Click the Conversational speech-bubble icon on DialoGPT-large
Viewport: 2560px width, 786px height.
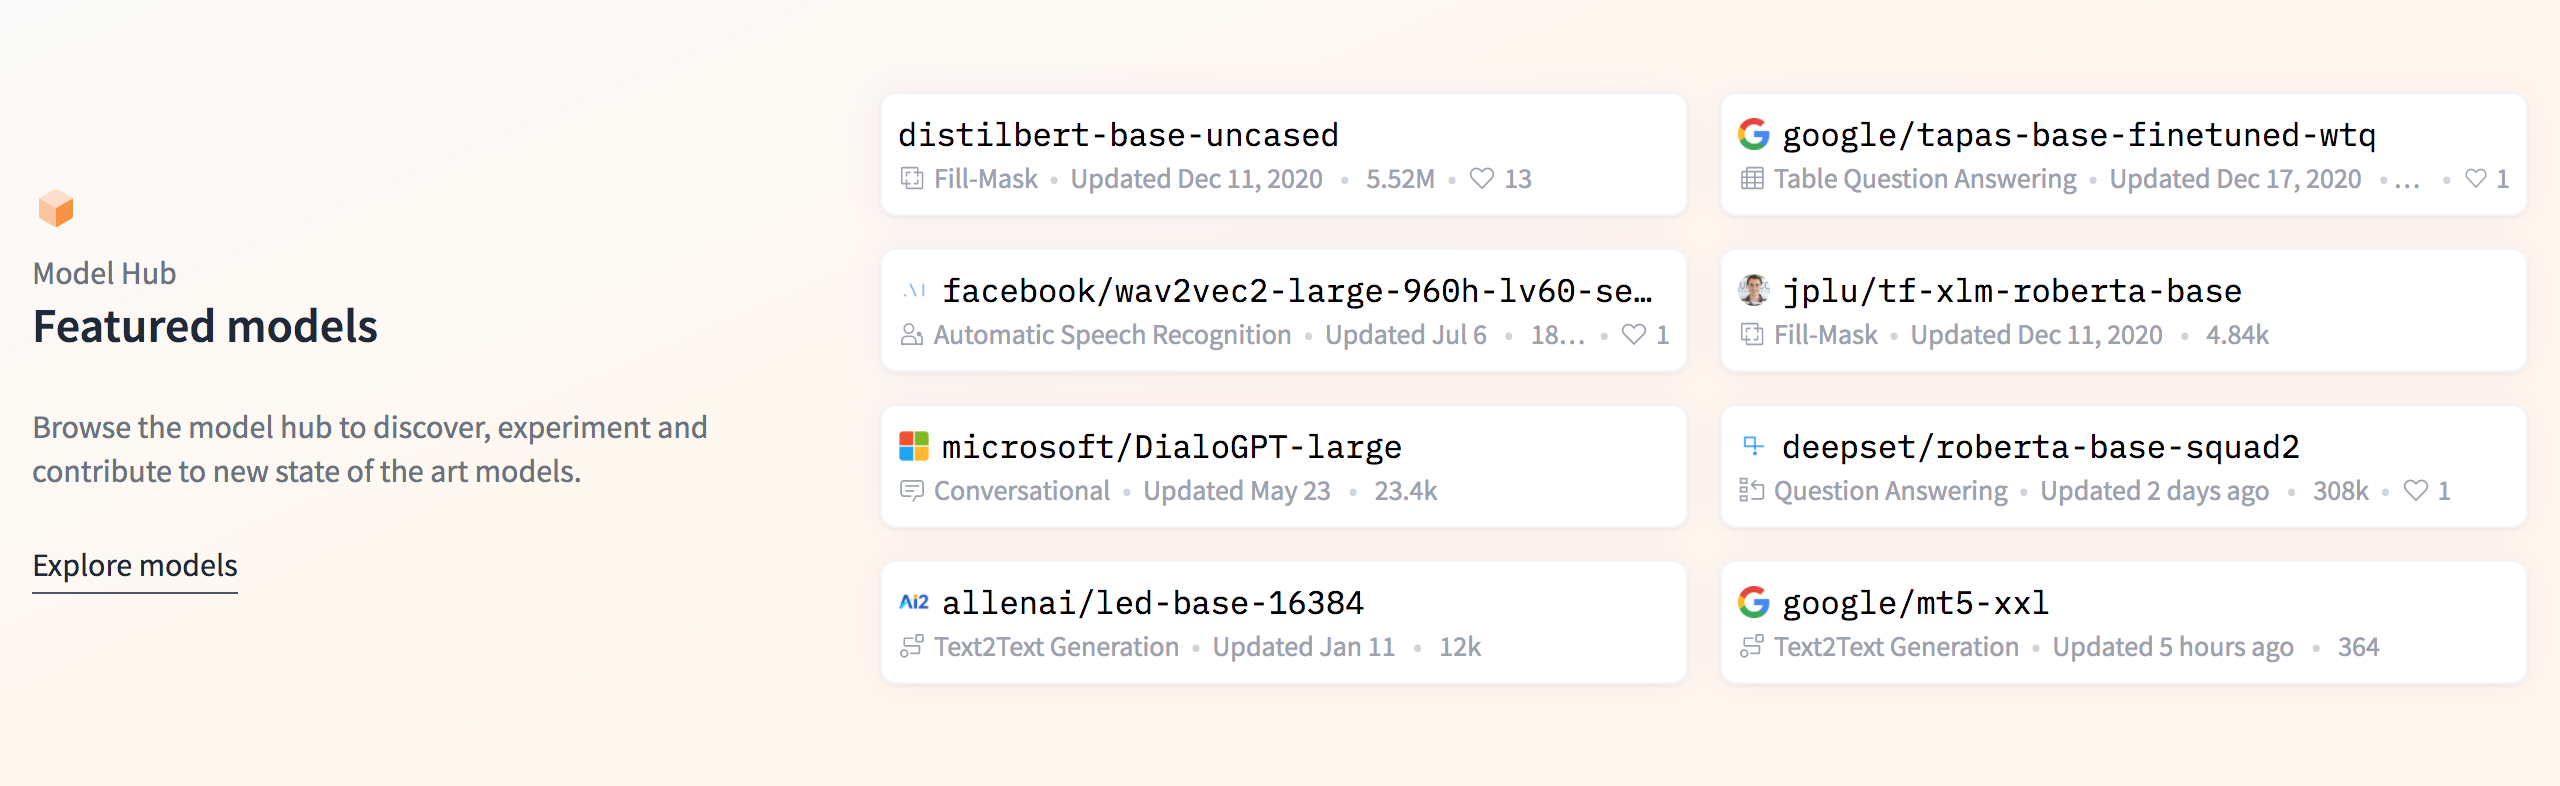[911, 490]
